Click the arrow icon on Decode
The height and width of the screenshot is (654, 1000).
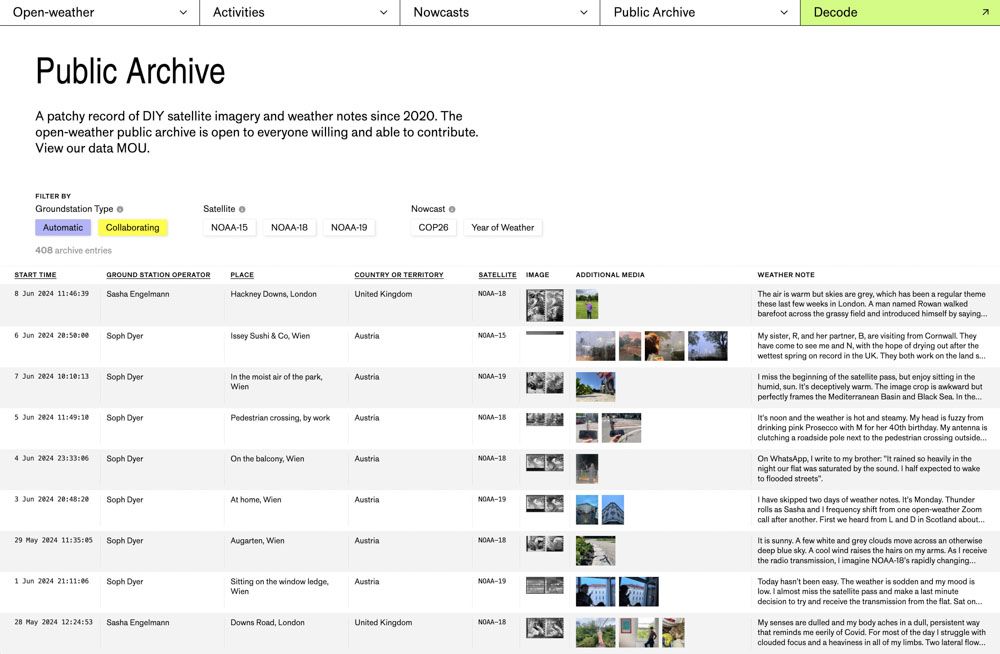985,13
